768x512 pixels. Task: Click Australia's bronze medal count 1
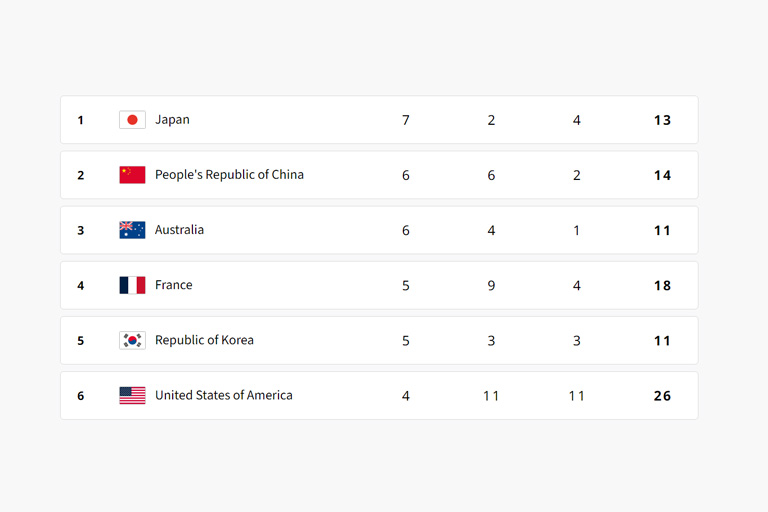(576, 230)
